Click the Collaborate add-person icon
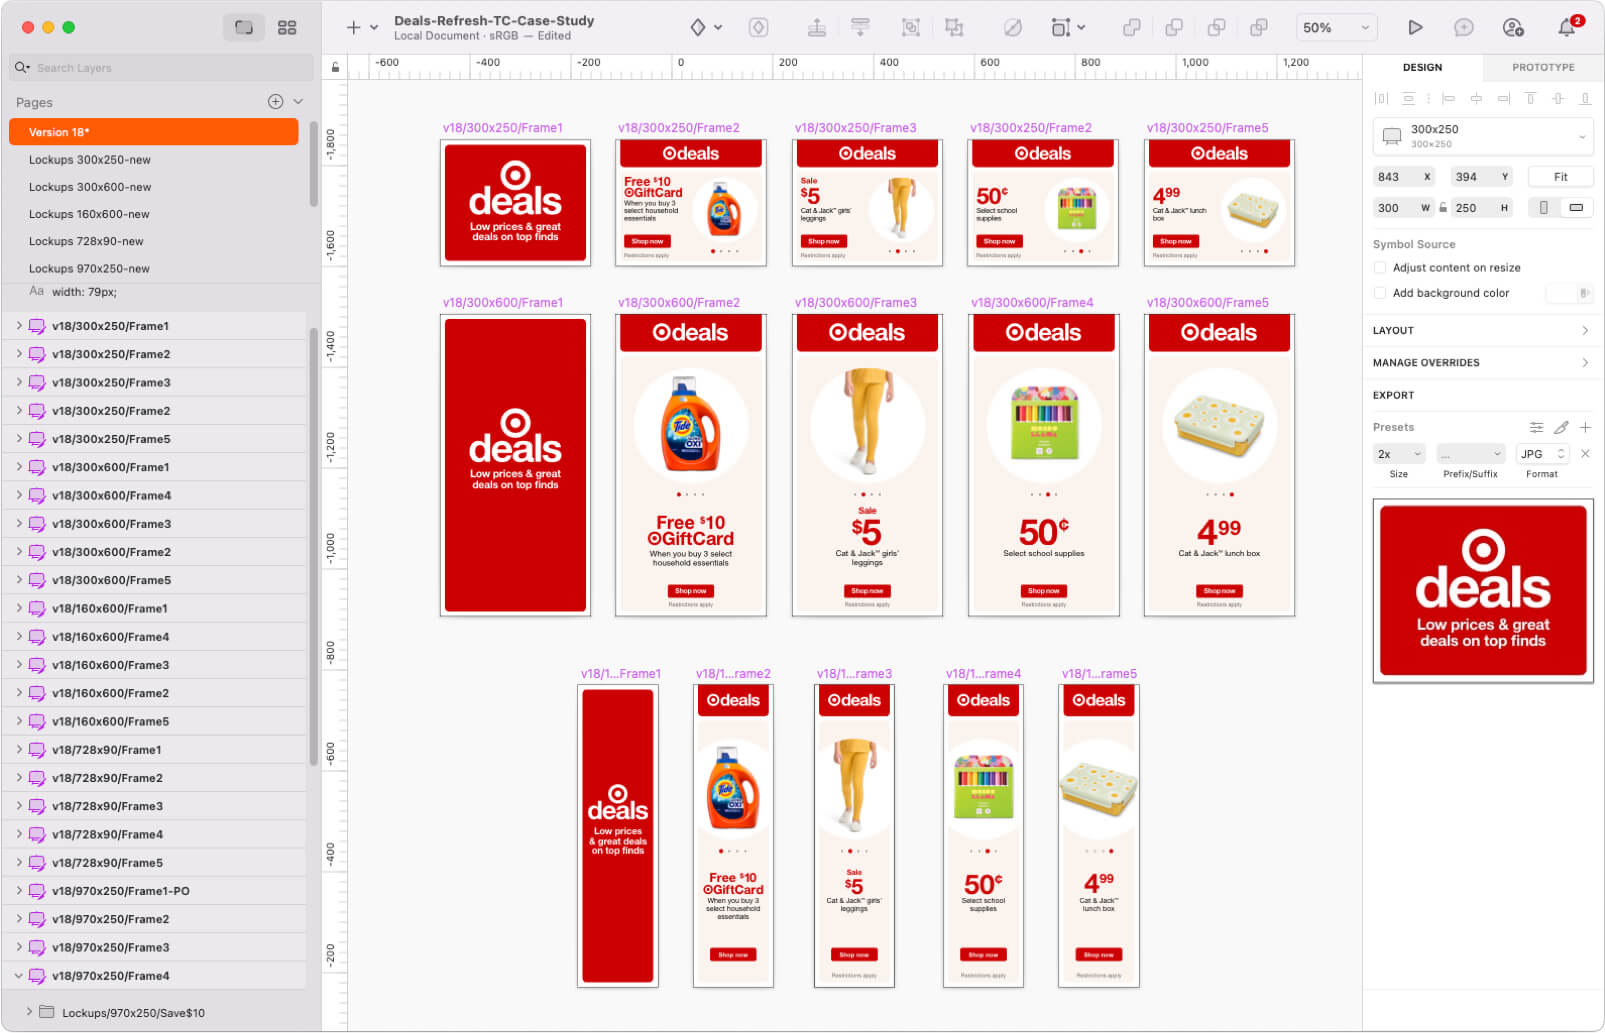 (x=1514, y=28)
